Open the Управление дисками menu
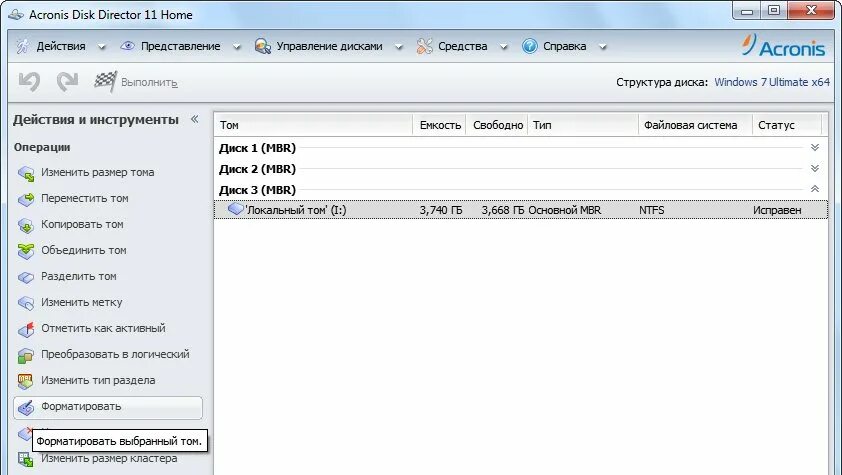 point(329,46)
